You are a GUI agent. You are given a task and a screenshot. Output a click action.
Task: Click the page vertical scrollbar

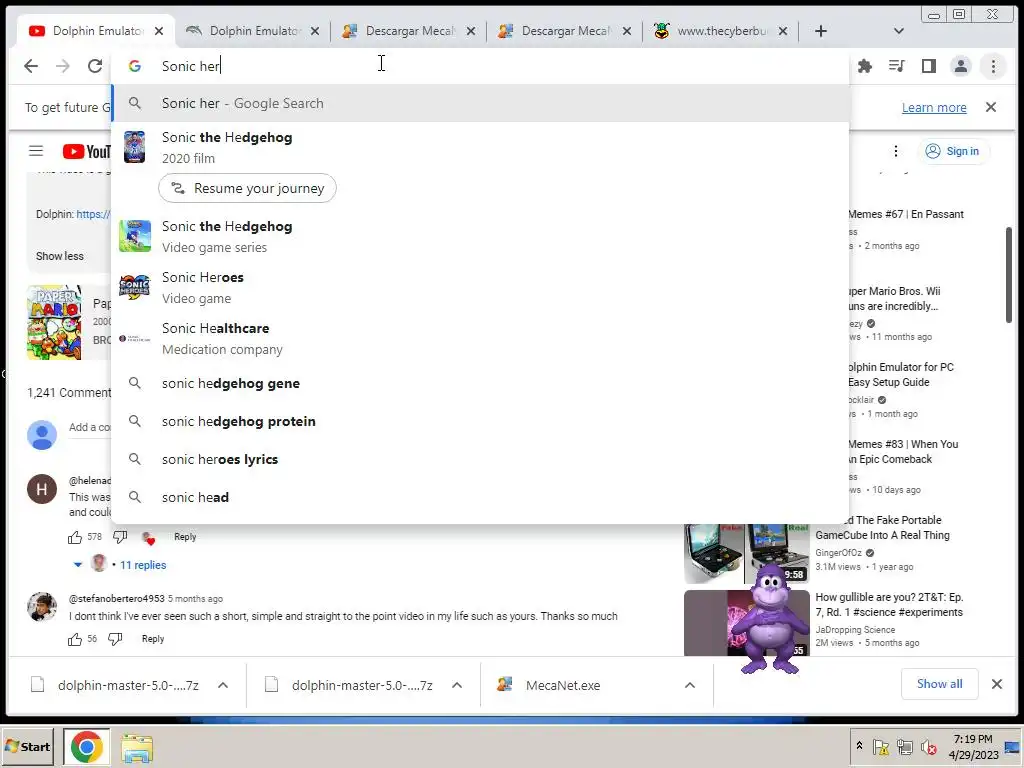click(1008, 275)
